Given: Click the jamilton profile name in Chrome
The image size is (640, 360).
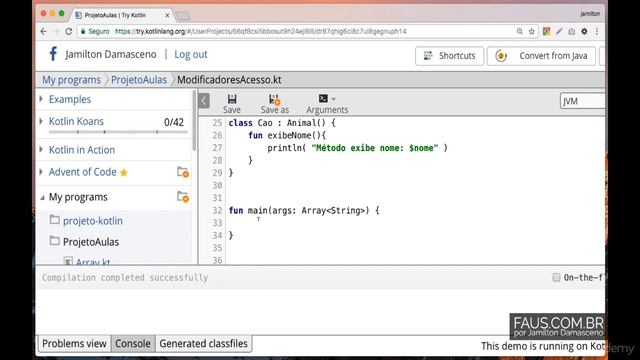Looking at the screenshot, I should click(590, 14).
